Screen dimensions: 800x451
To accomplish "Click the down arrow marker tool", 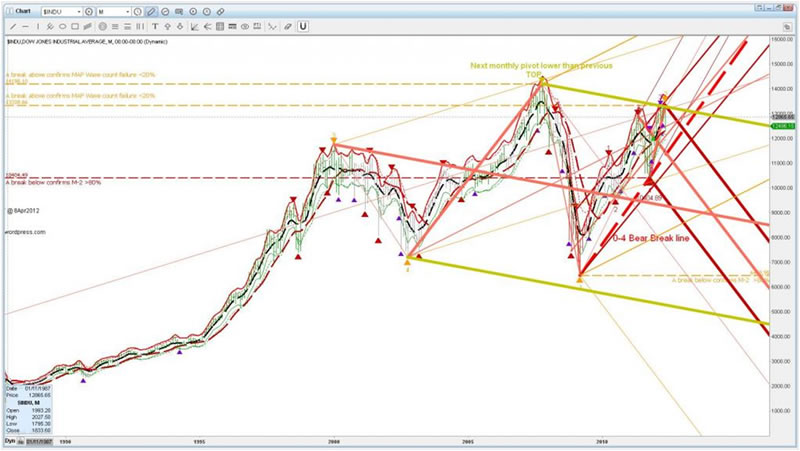I will pos(180,25).
